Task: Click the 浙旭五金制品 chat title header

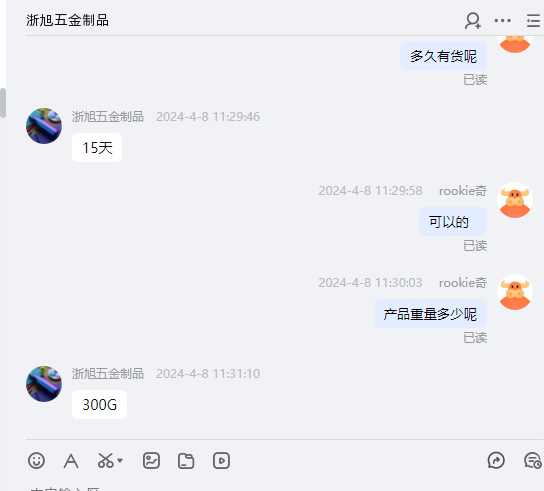Action: pyautogui.click(x=67, y=20)
